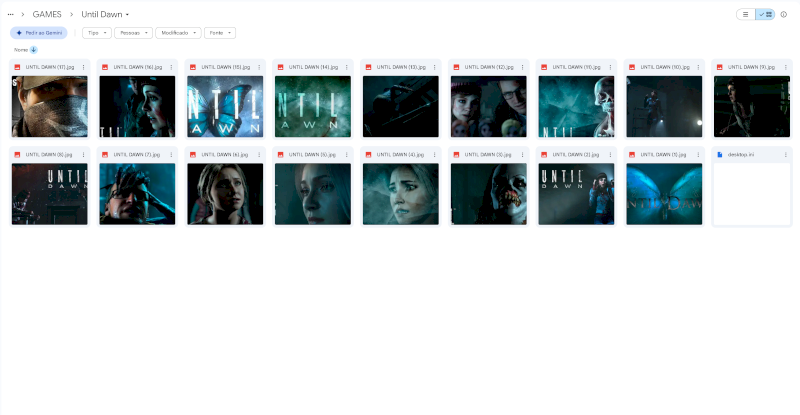Open more options for desktop.ini
Viewport: 800px width, 415px height.
tap(786, 155)
